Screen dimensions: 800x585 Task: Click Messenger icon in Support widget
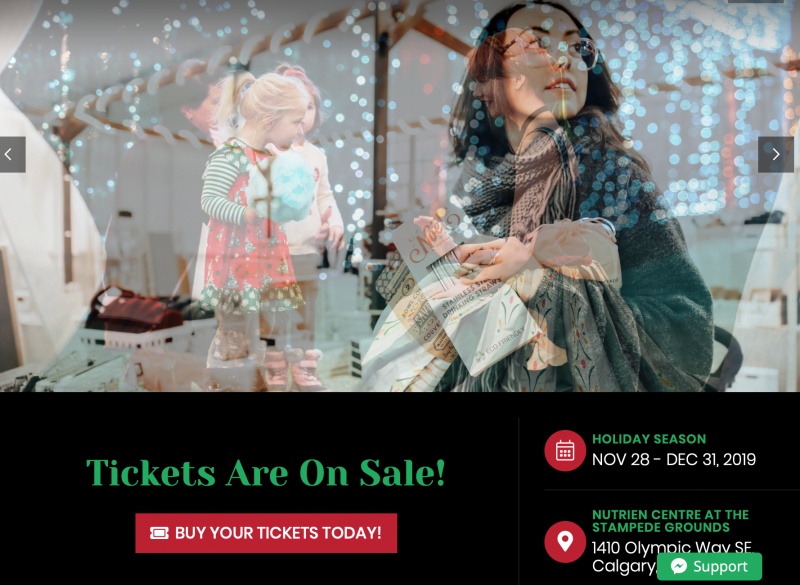coord(679,567)
